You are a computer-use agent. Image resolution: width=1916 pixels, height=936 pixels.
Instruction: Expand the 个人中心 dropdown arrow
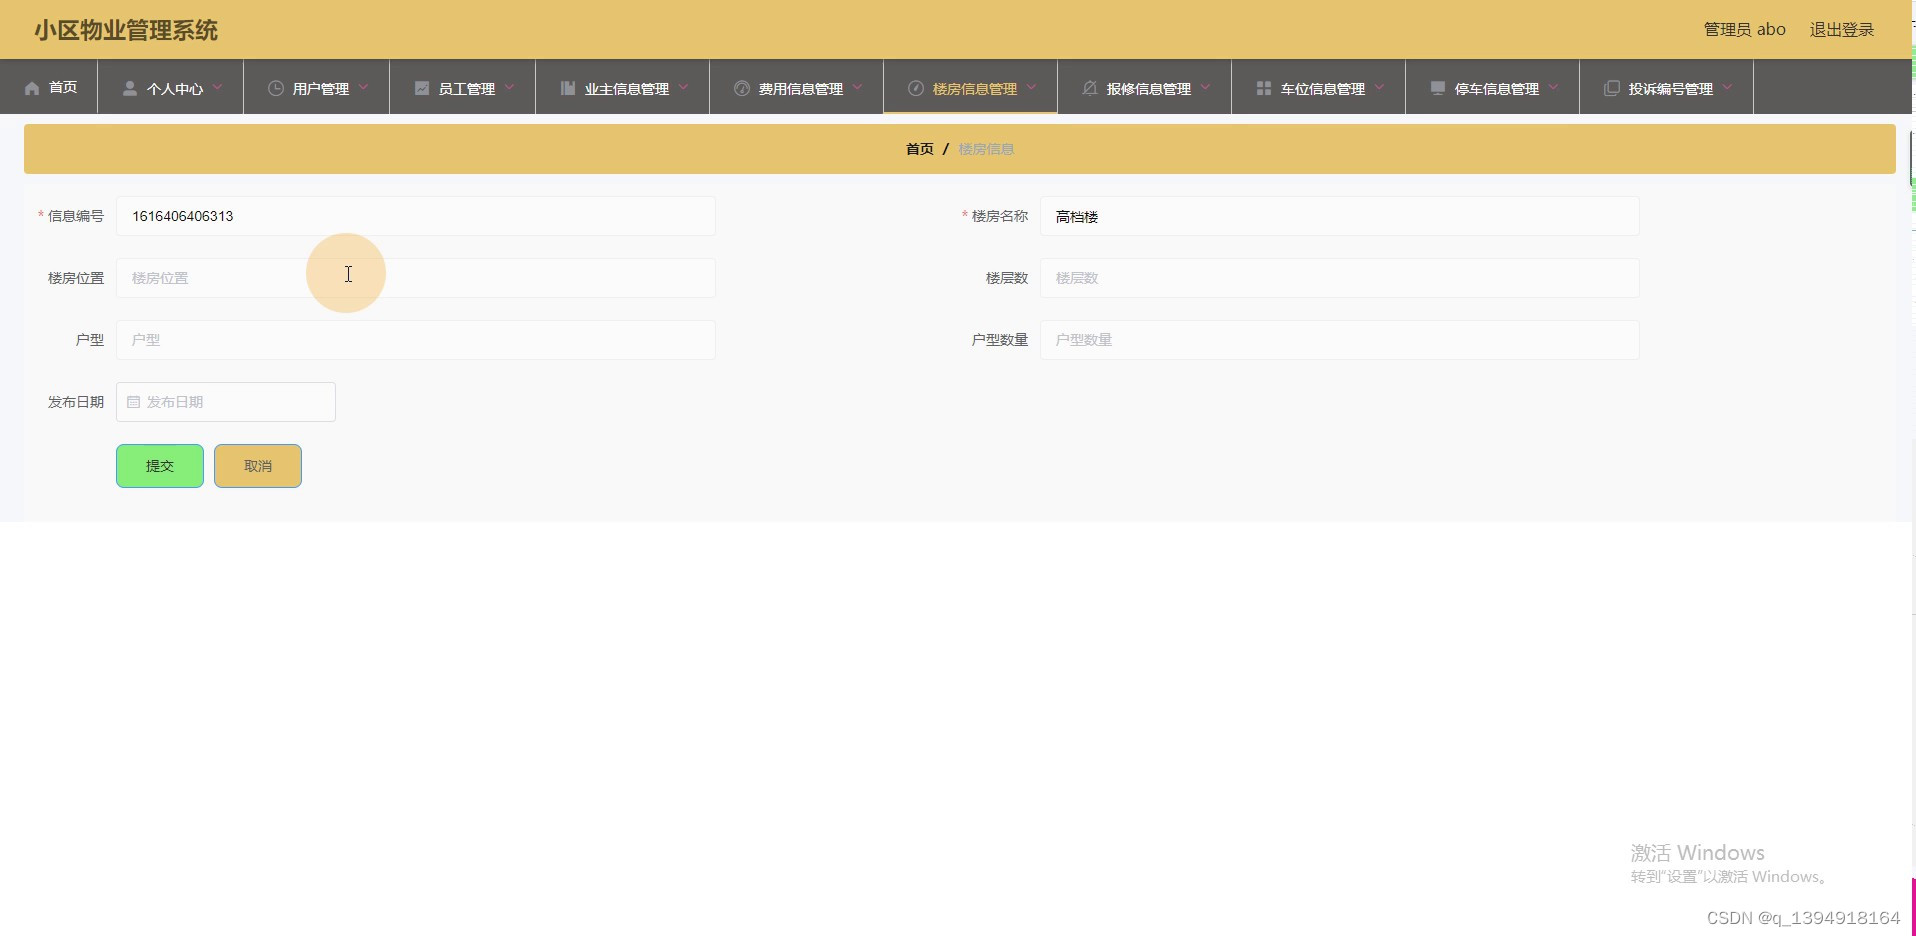[217, 87]
